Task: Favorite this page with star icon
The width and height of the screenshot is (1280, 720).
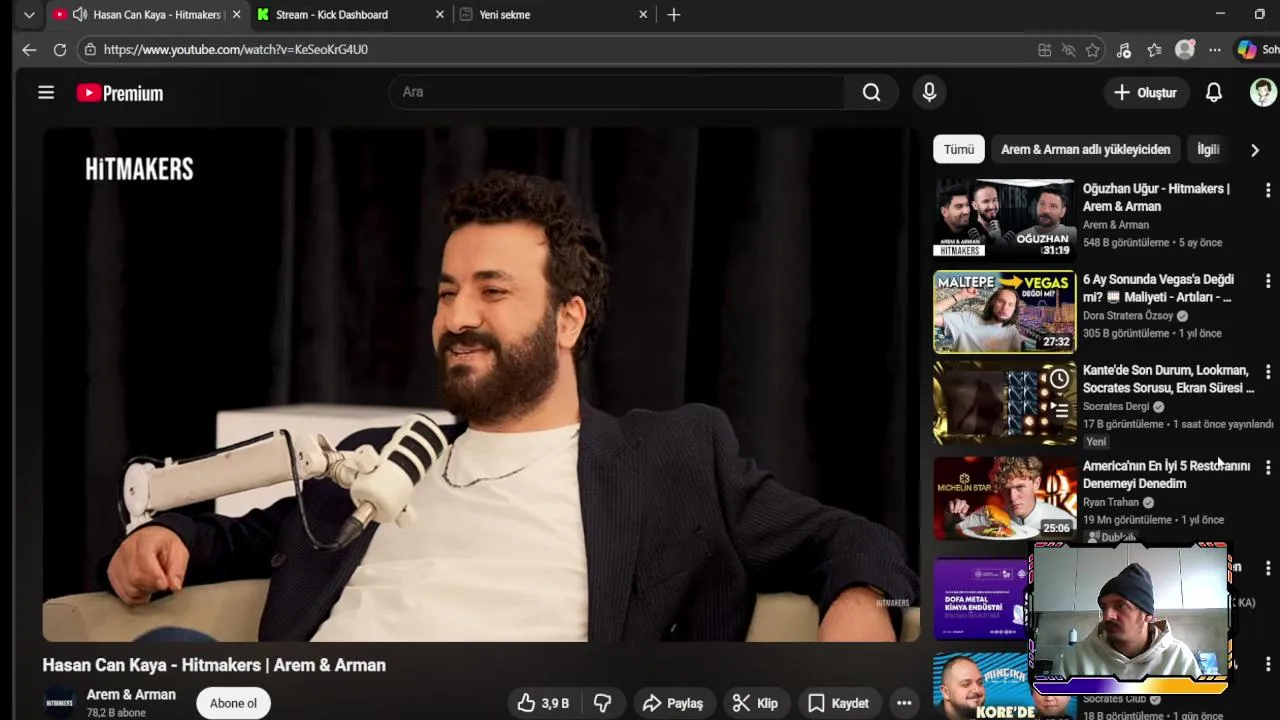Action: [1093, 50]
